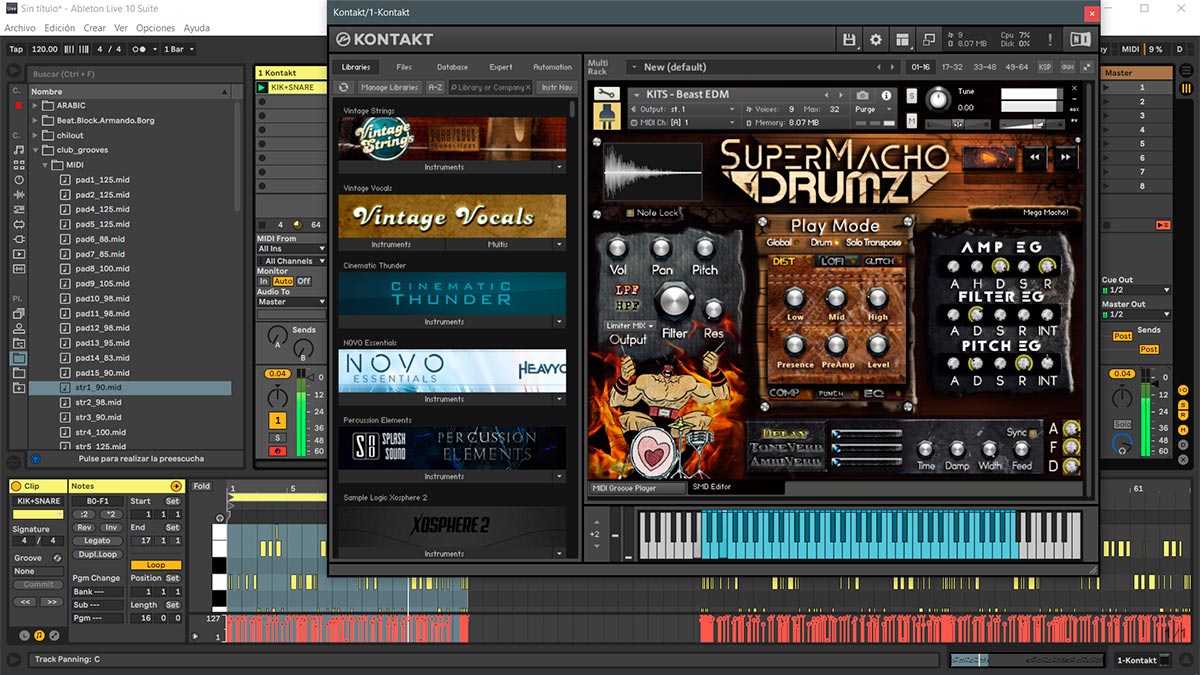1200x675 pixels.
Task: Click the Buscar search field
Action: [x=135, y=73]
